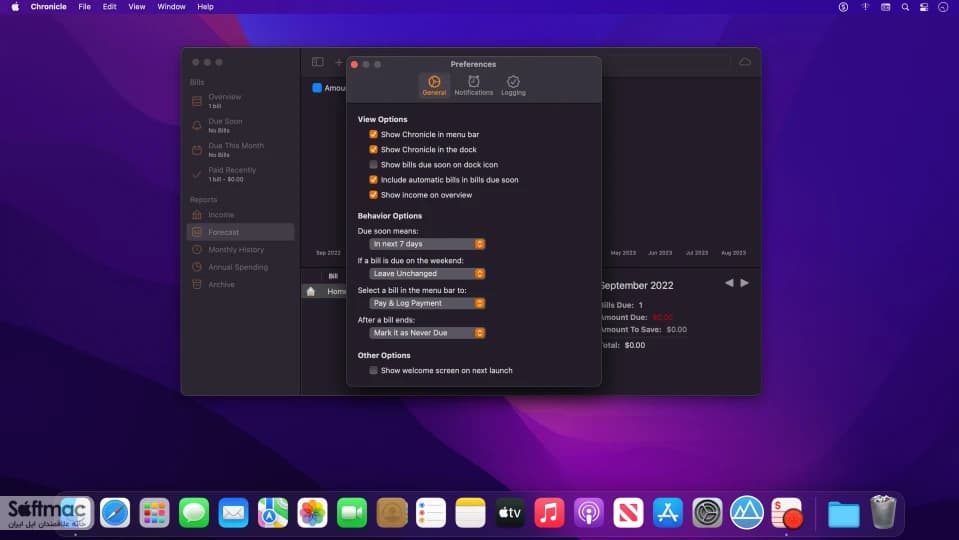Image resolution: width=959 pixels, height=540 pixels.
Task: Select Due Soon in the sidebar
Action: pos(240,125)
